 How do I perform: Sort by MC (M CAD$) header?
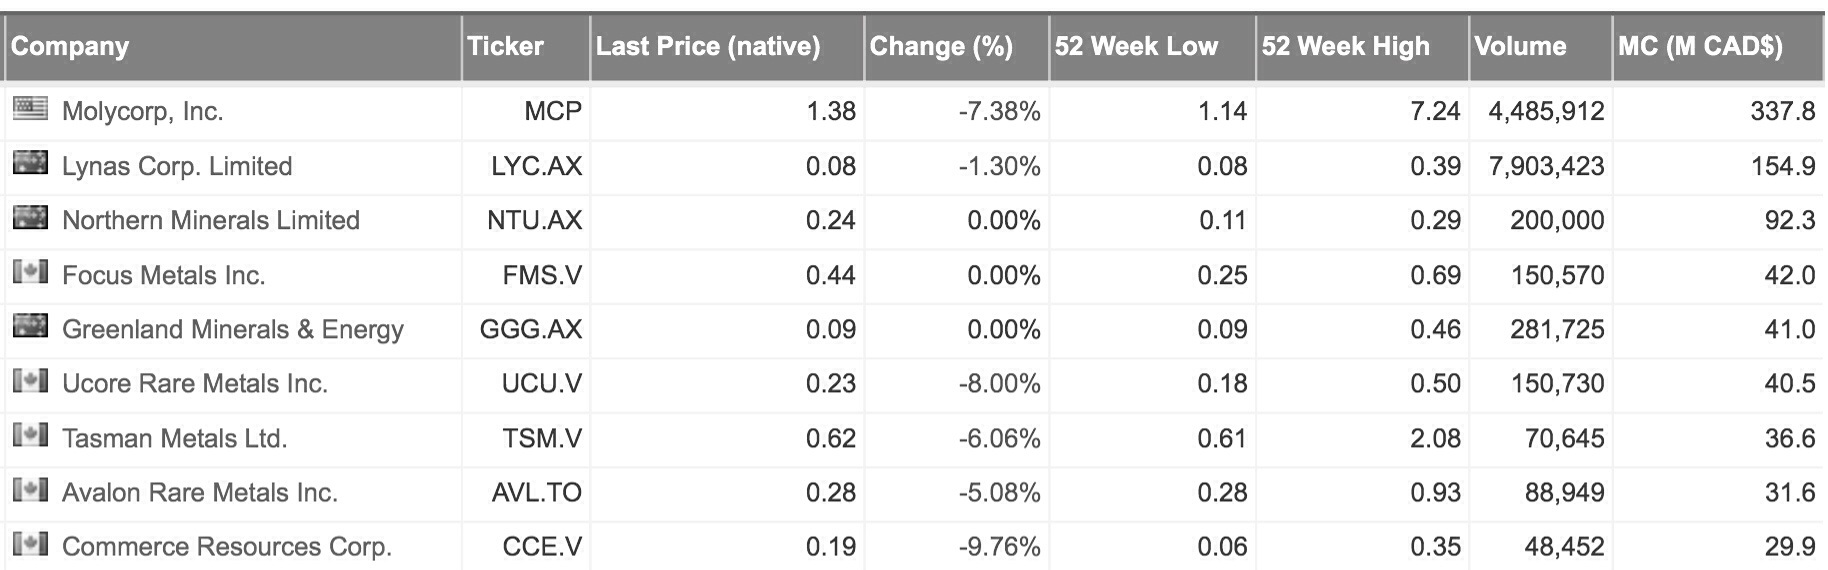1700,47
